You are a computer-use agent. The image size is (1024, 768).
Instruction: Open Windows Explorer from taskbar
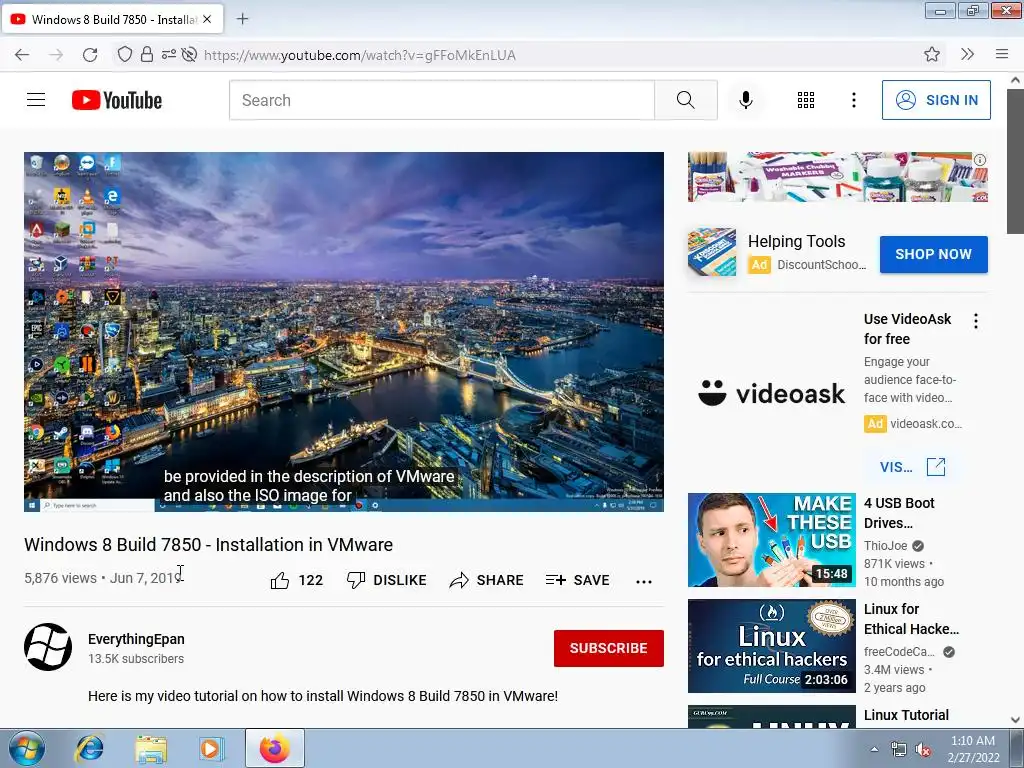pyautogui.click(x=151, y=748)
